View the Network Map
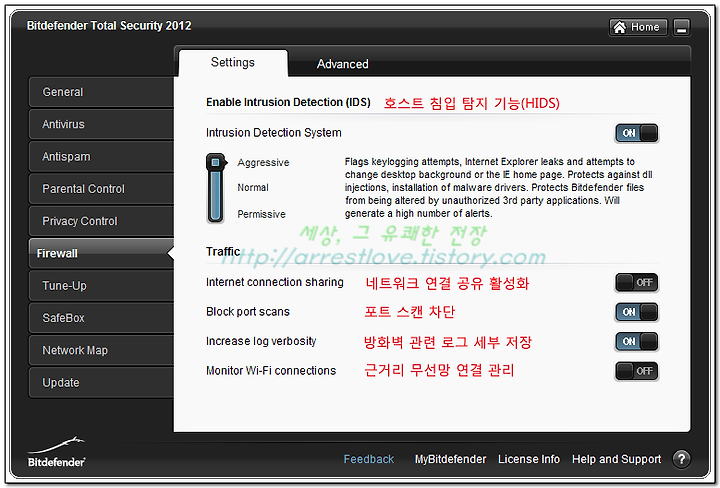The width and height of the screenshot is (720, 488). [x=101, y=350]
